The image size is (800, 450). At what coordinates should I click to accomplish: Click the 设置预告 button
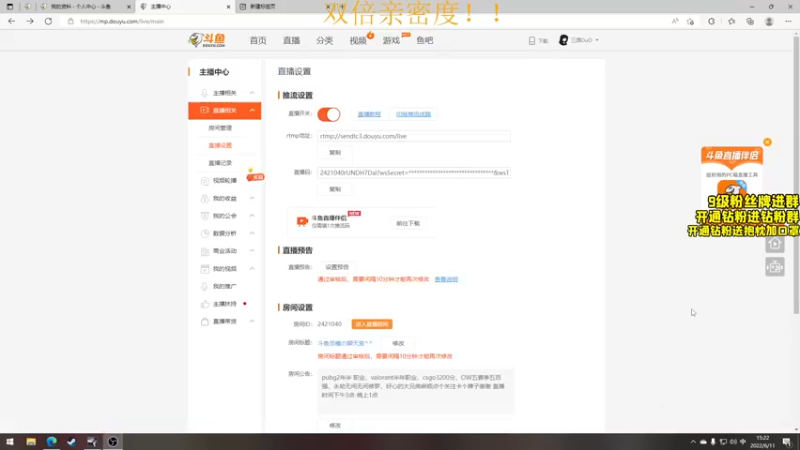click(337, 267)
